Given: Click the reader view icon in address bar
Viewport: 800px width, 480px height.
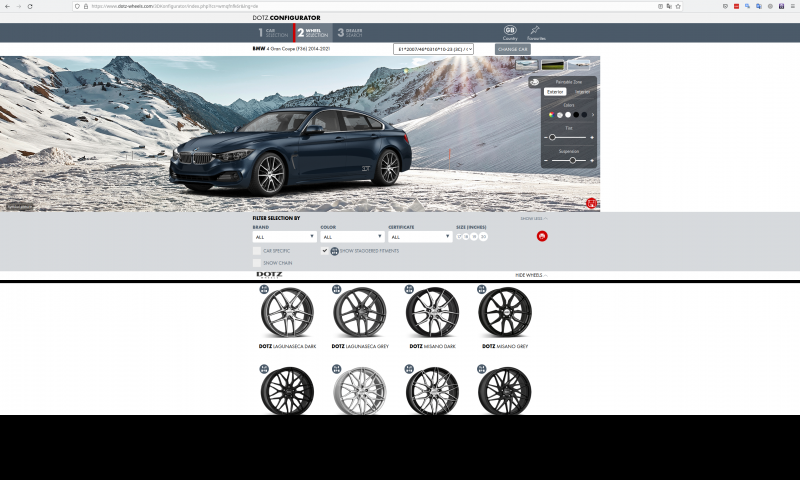Looking at the screenshot, I should pyautogui.click(x=660, y=6).
